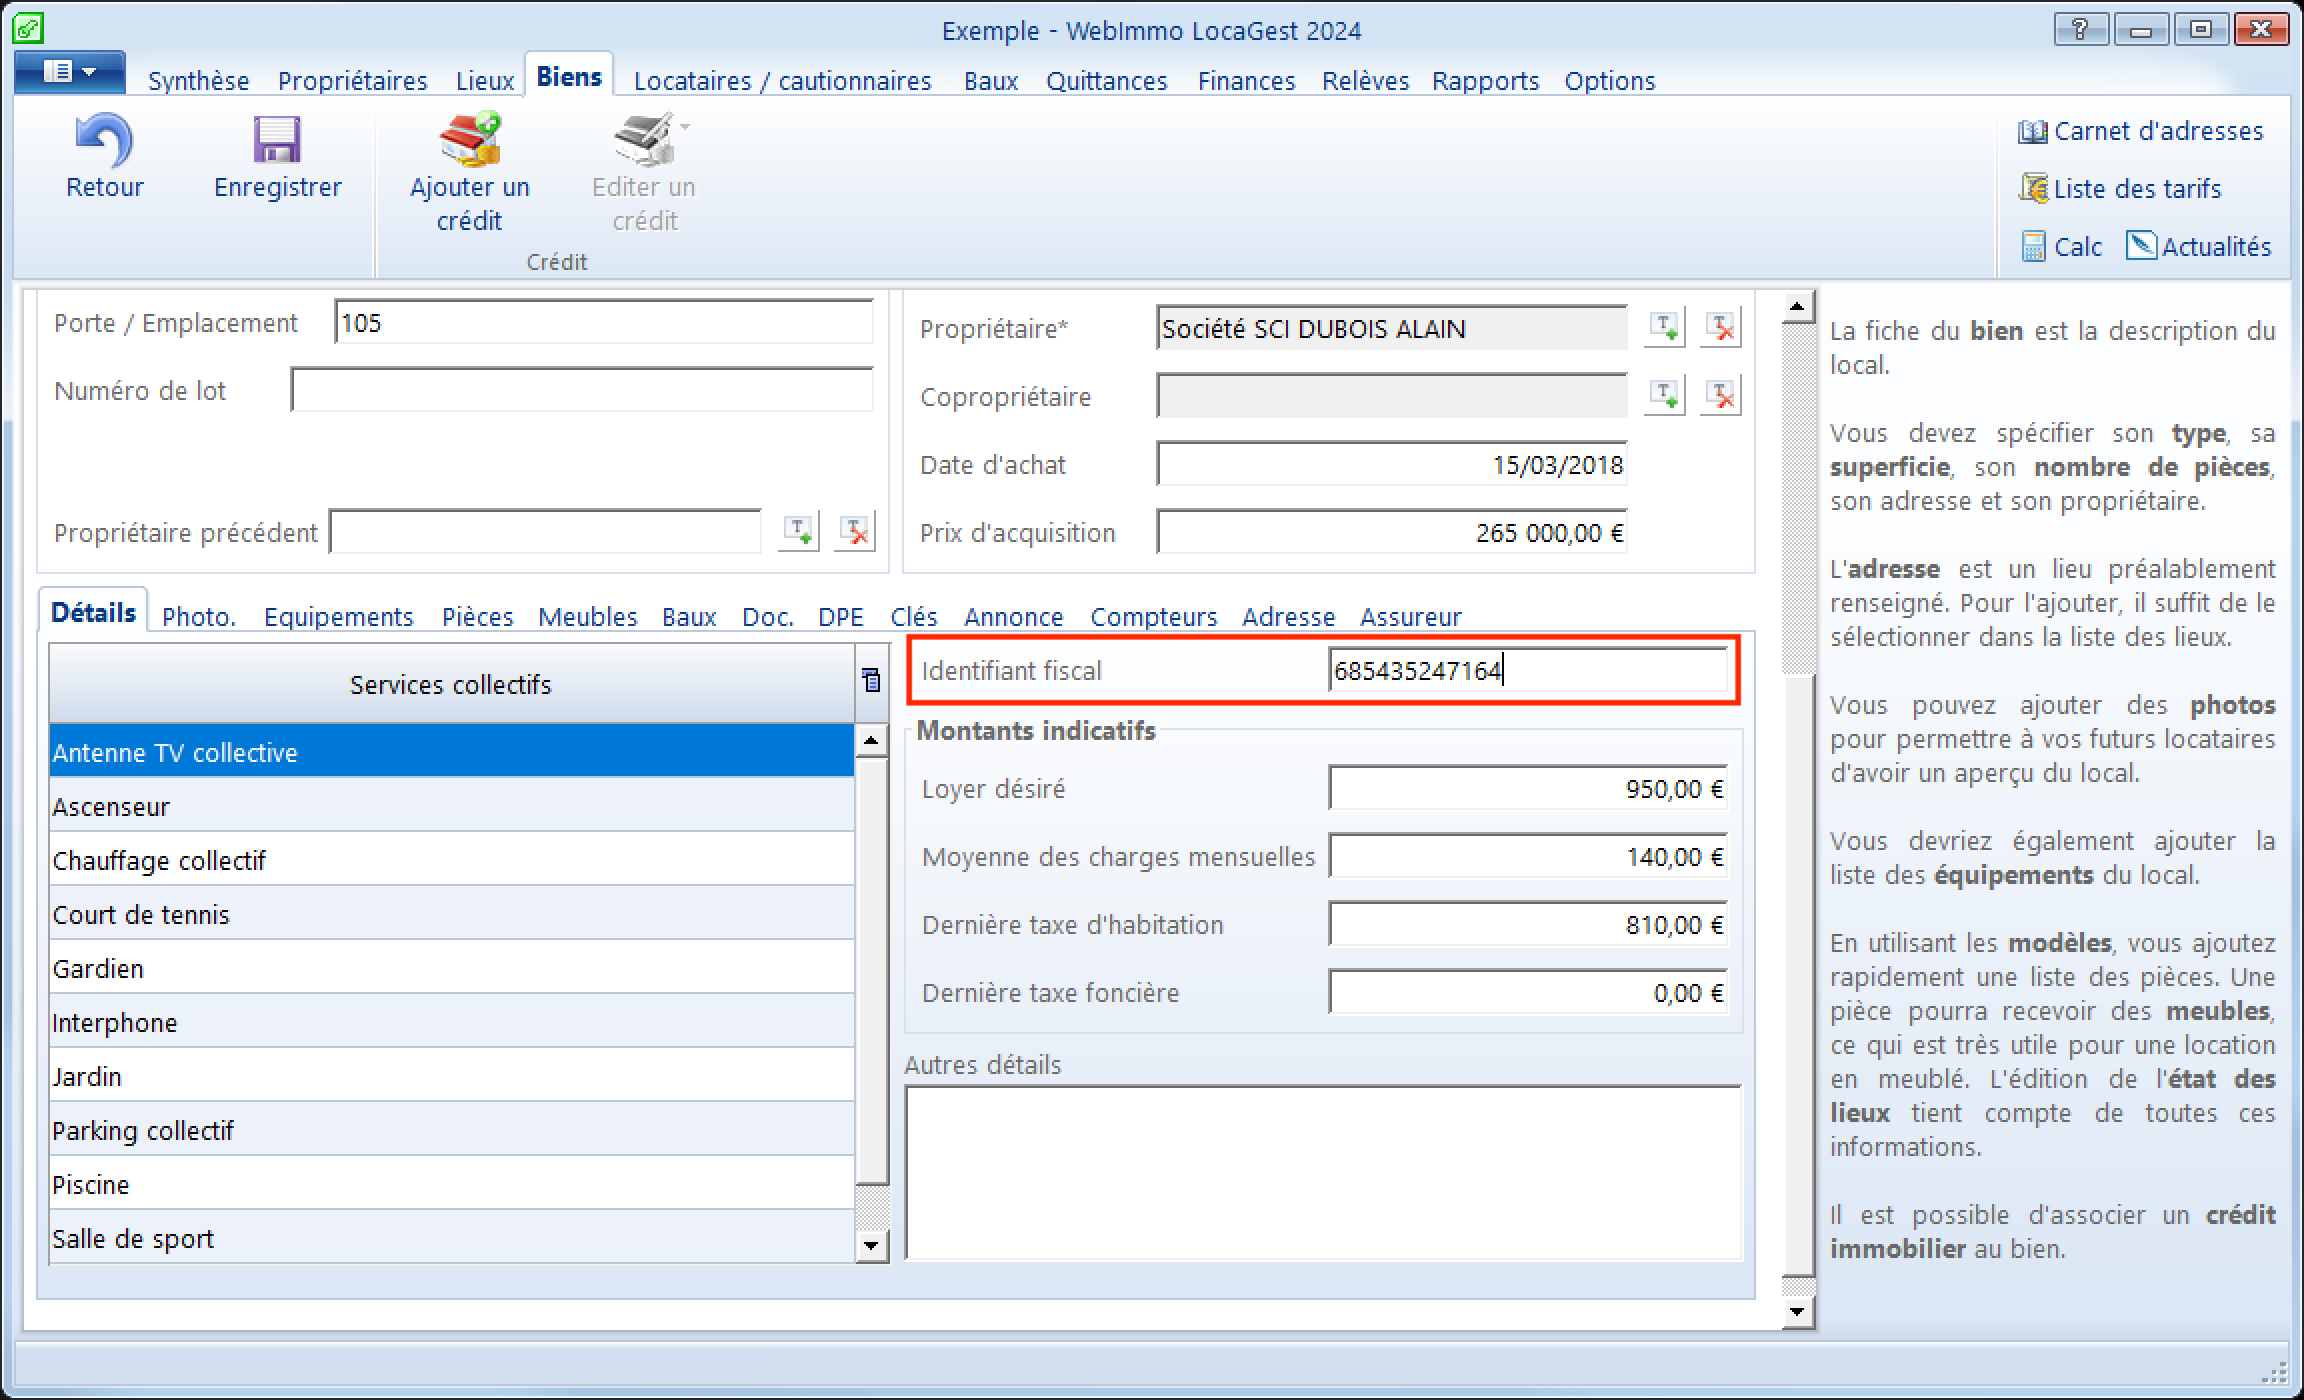This screenshot has height=1400, width=2304.
Task: Switch to the Equipements sub-tab
Action: 338,616
